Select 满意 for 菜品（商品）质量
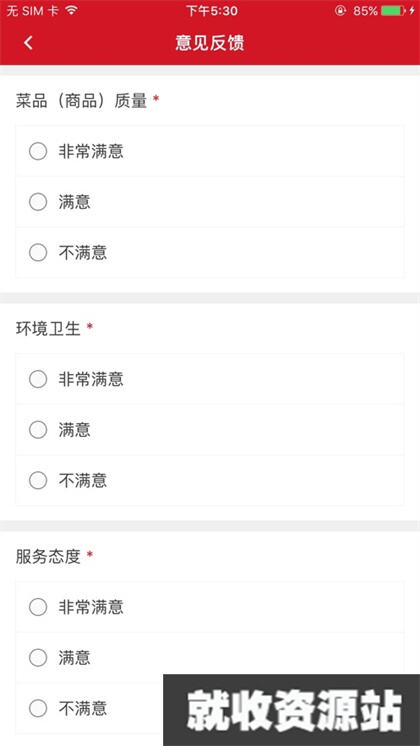 (210, 202)
